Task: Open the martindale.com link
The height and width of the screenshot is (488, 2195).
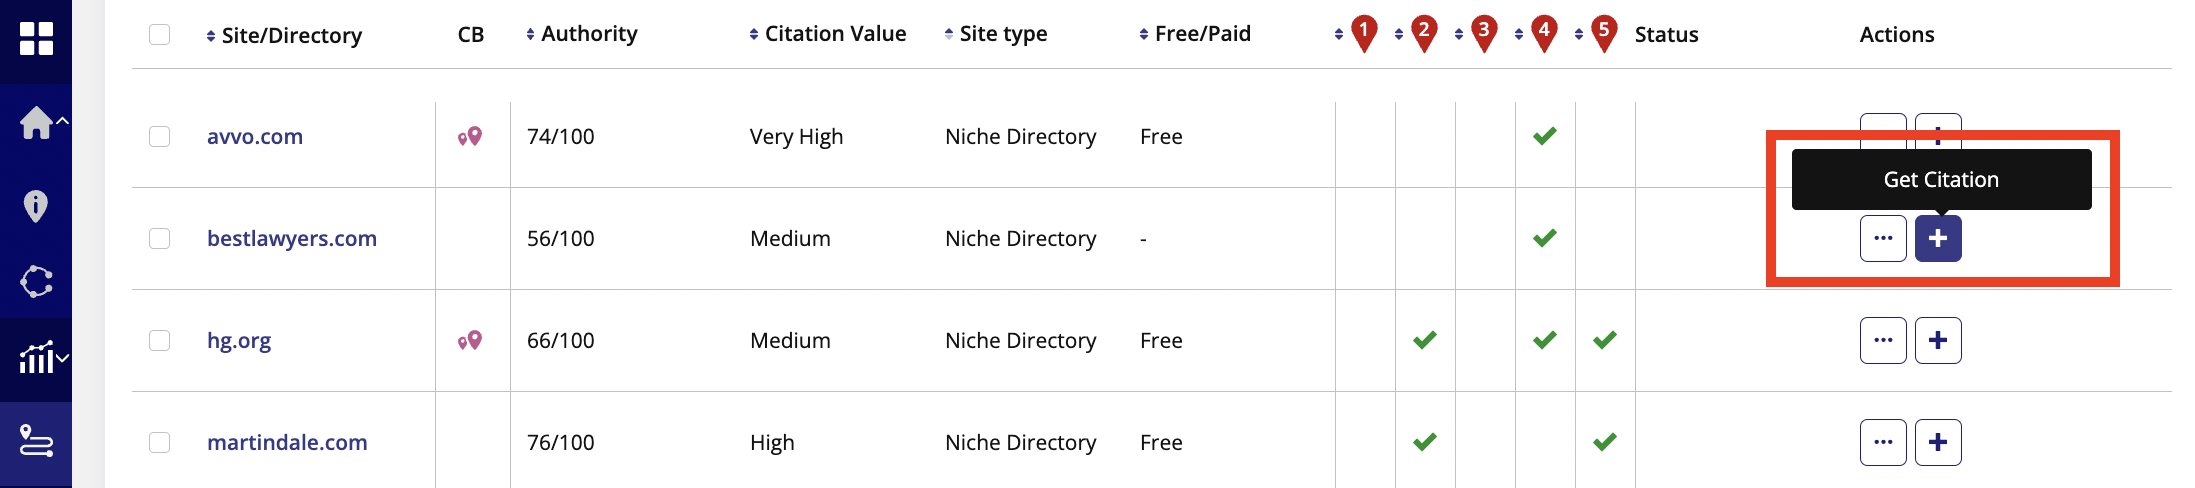Action: coord(287,442)
